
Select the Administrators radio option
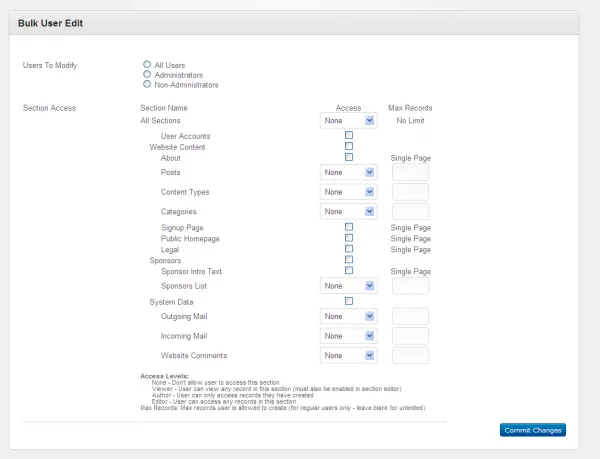pos(147,74)
